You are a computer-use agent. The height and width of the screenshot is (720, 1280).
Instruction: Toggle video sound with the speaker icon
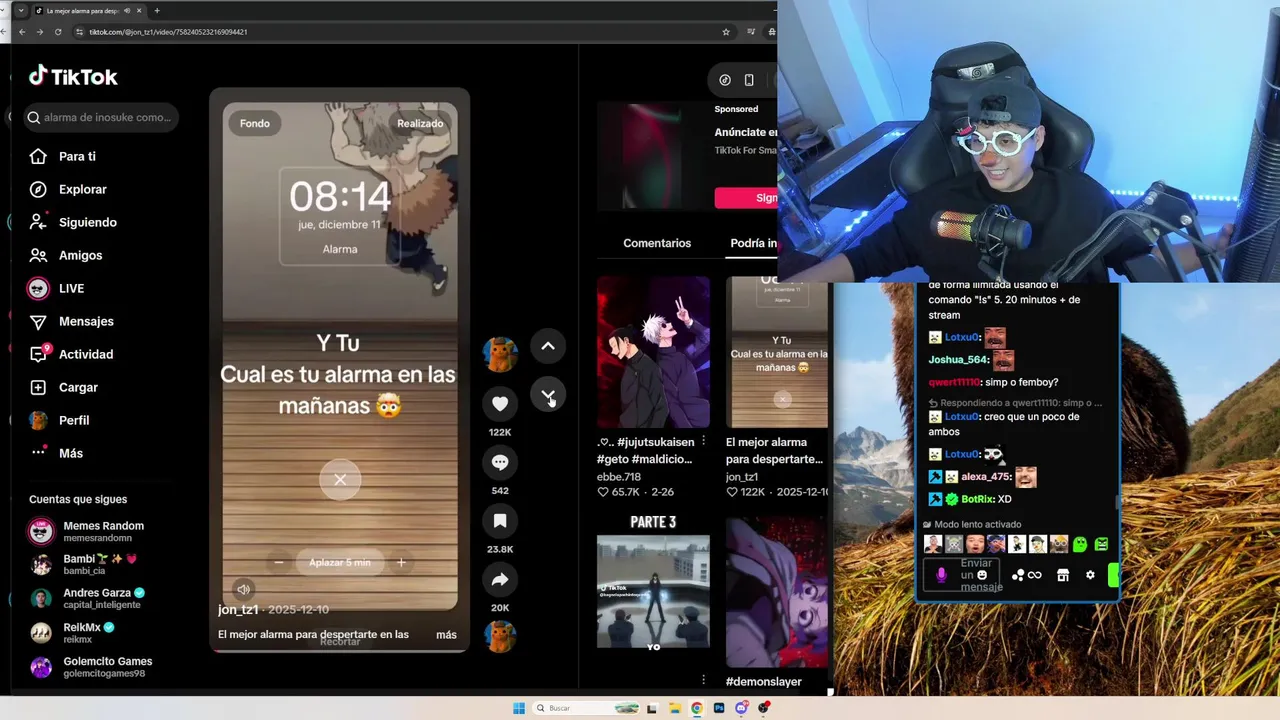pyautogui.click(x=243, y=589)
